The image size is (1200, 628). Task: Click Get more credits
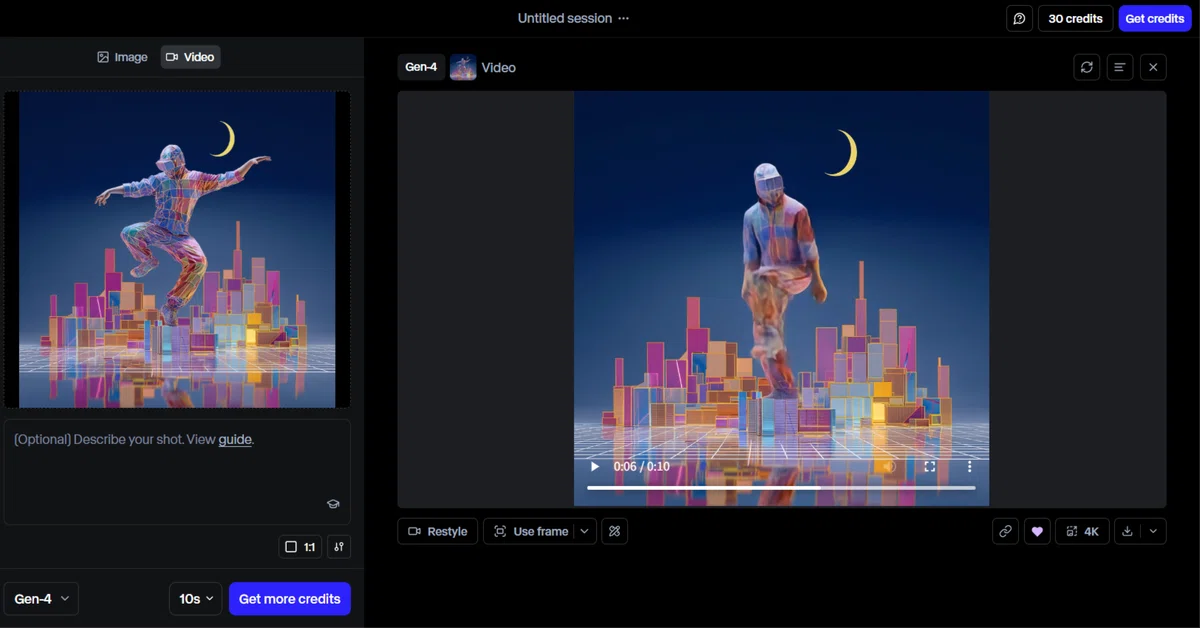click(290, 599)
